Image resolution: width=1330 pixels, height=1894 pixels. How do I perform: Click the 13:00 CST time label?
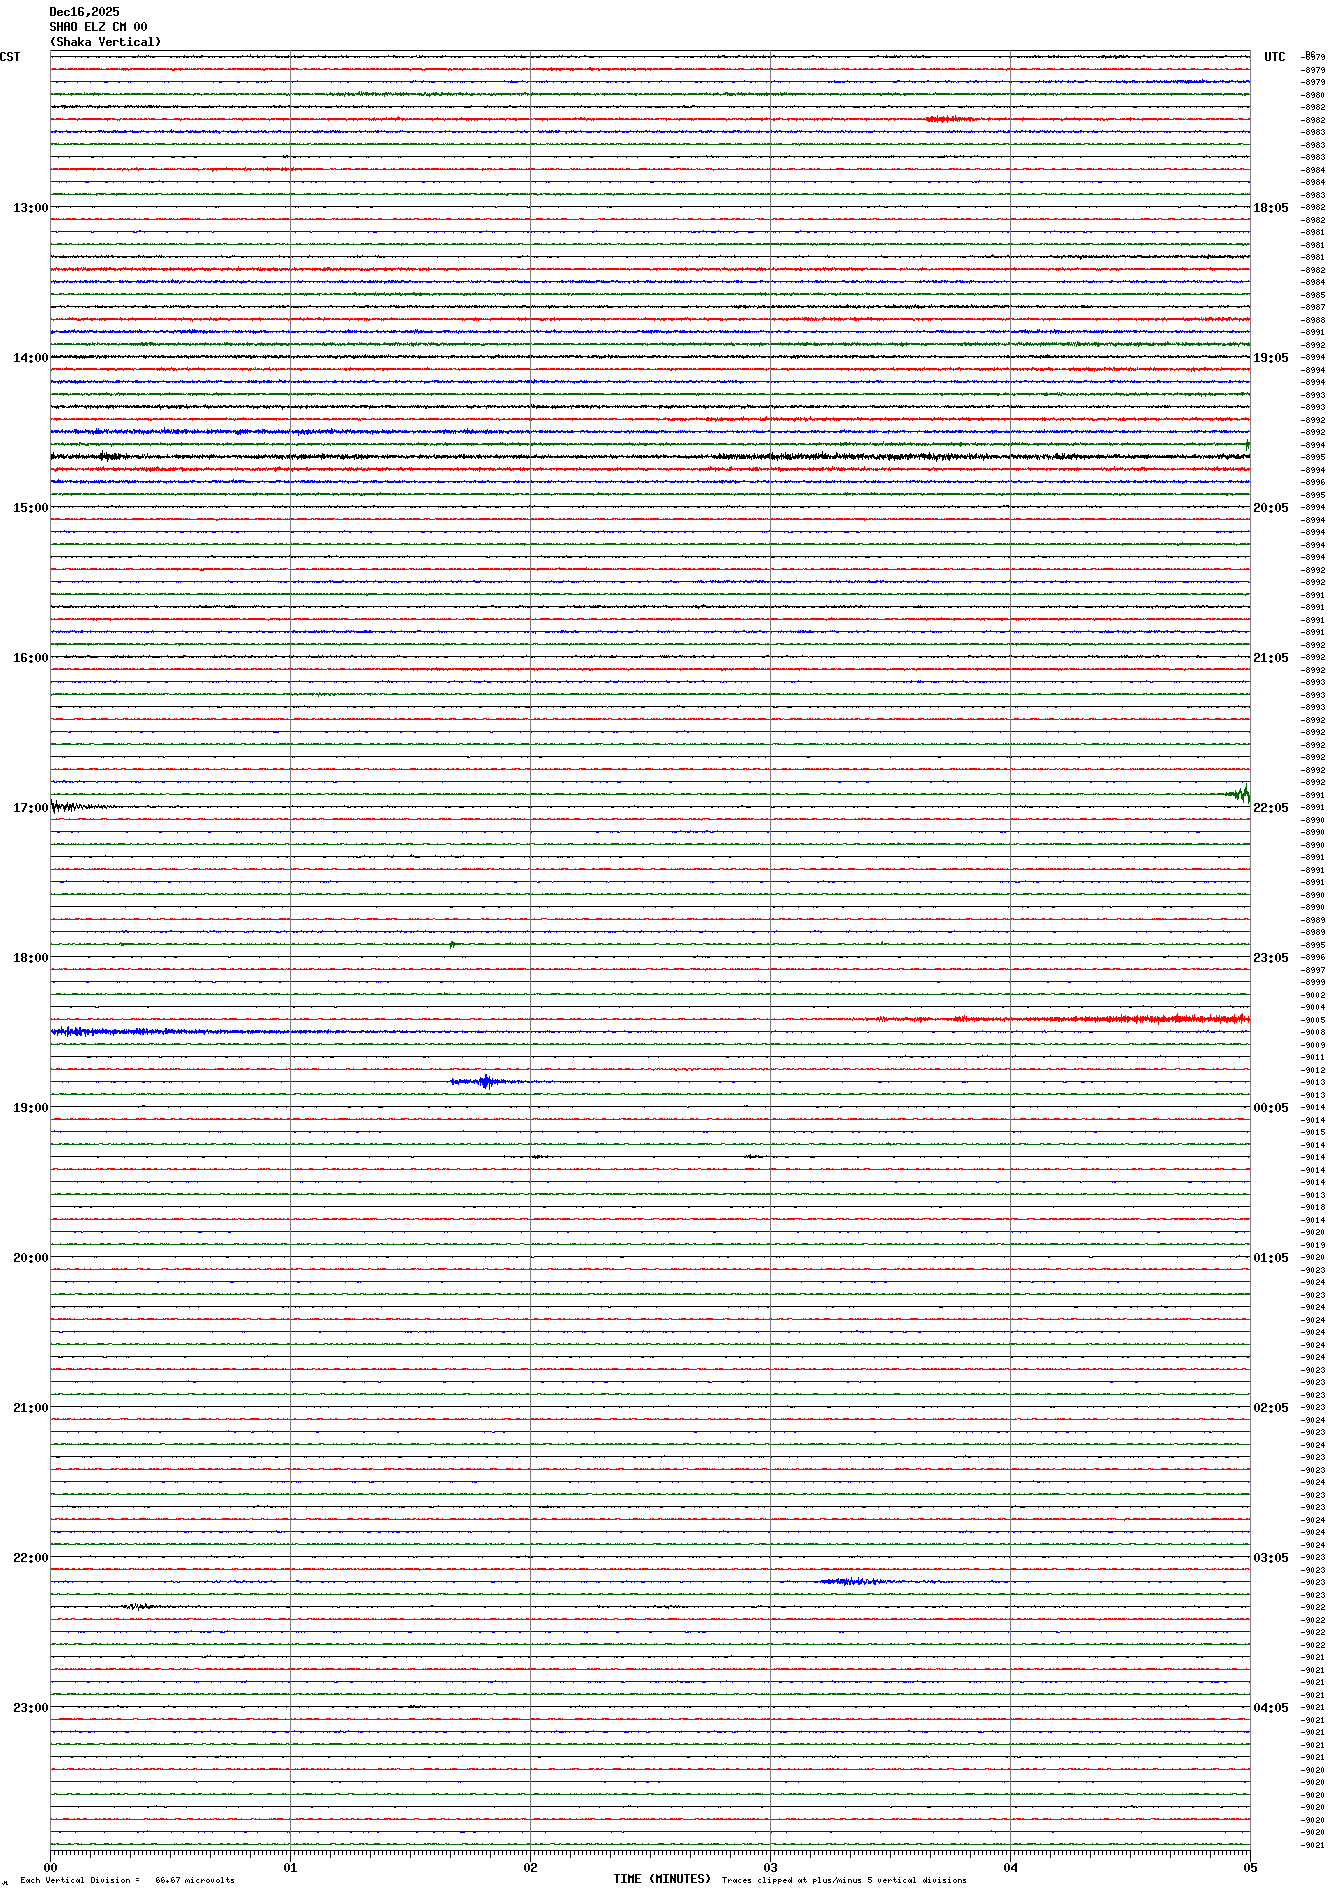pyautogui.click(x=30, y=208)
